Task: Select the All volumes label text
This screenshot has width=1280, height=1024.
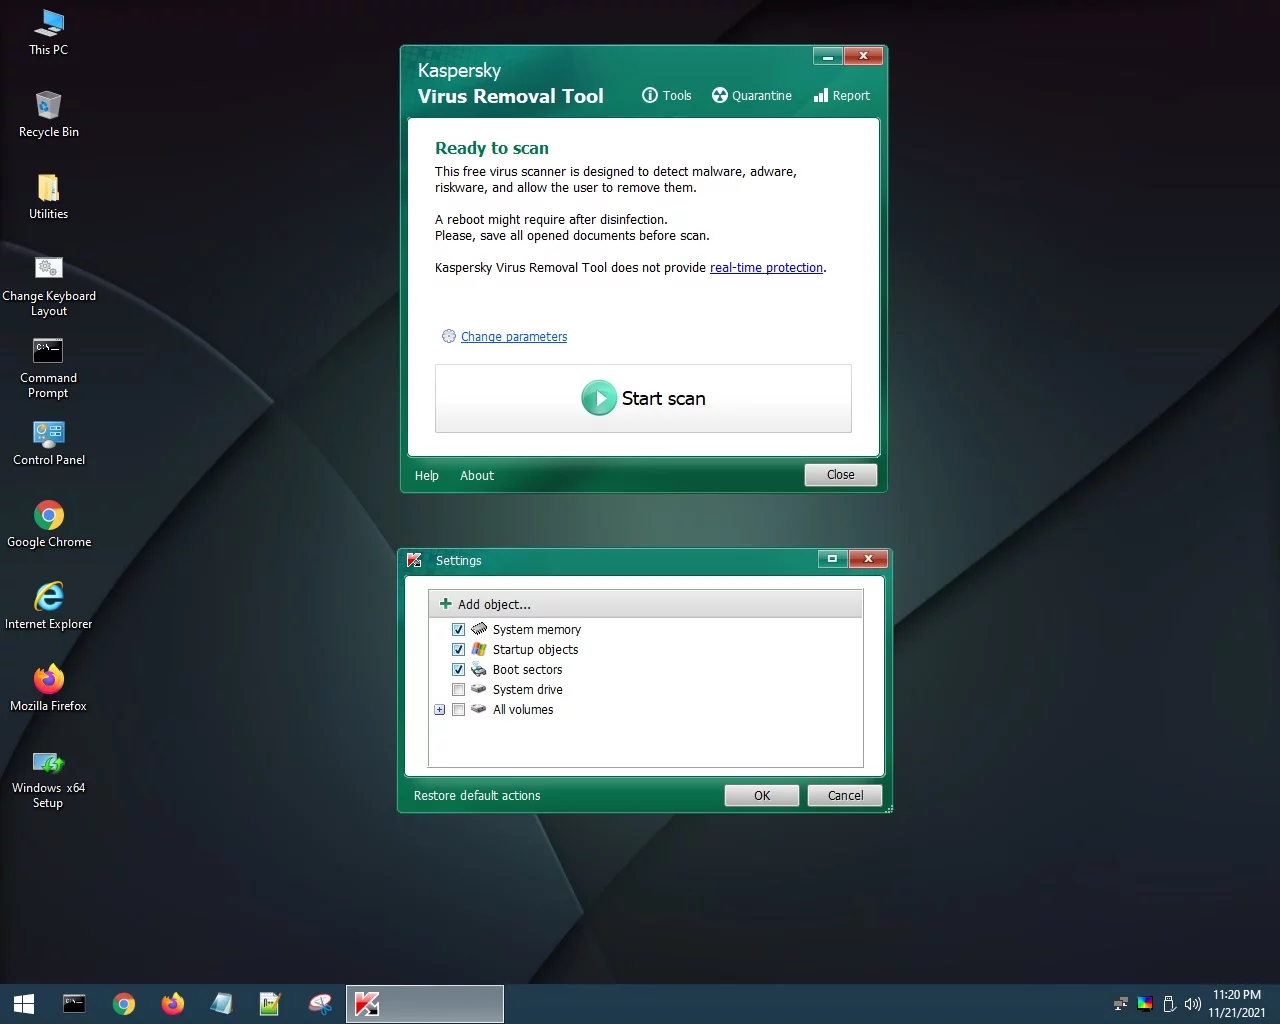Action: coord(523,710)
